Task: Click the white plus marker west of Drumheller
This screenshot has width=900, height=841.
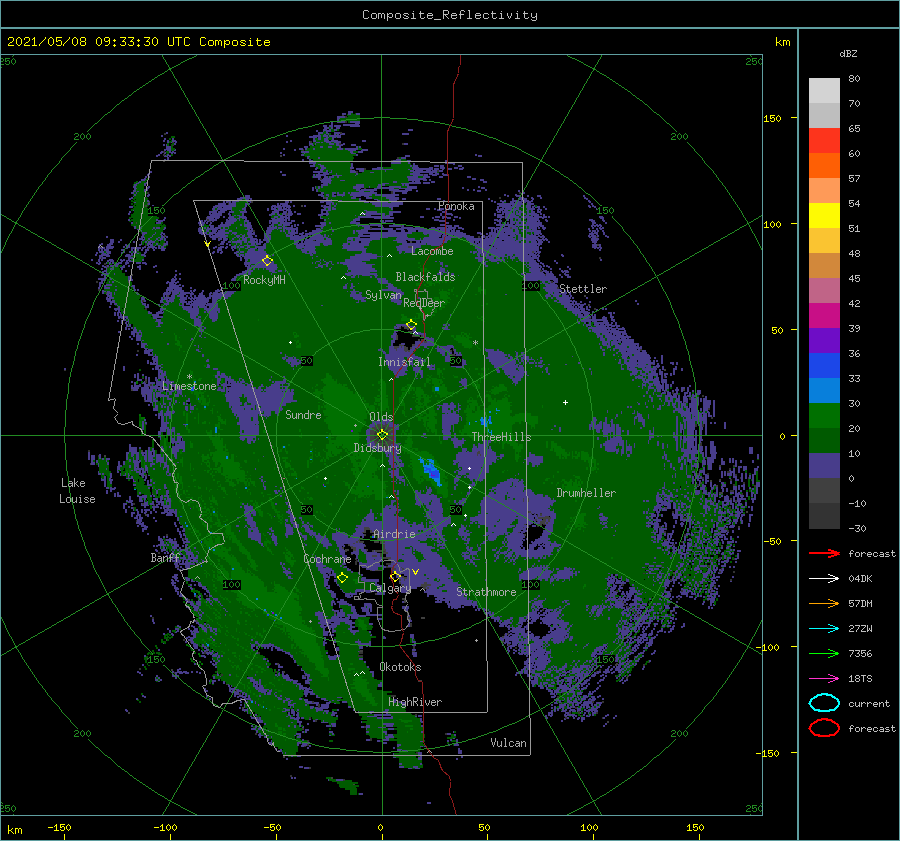Action: click(565, 402)
